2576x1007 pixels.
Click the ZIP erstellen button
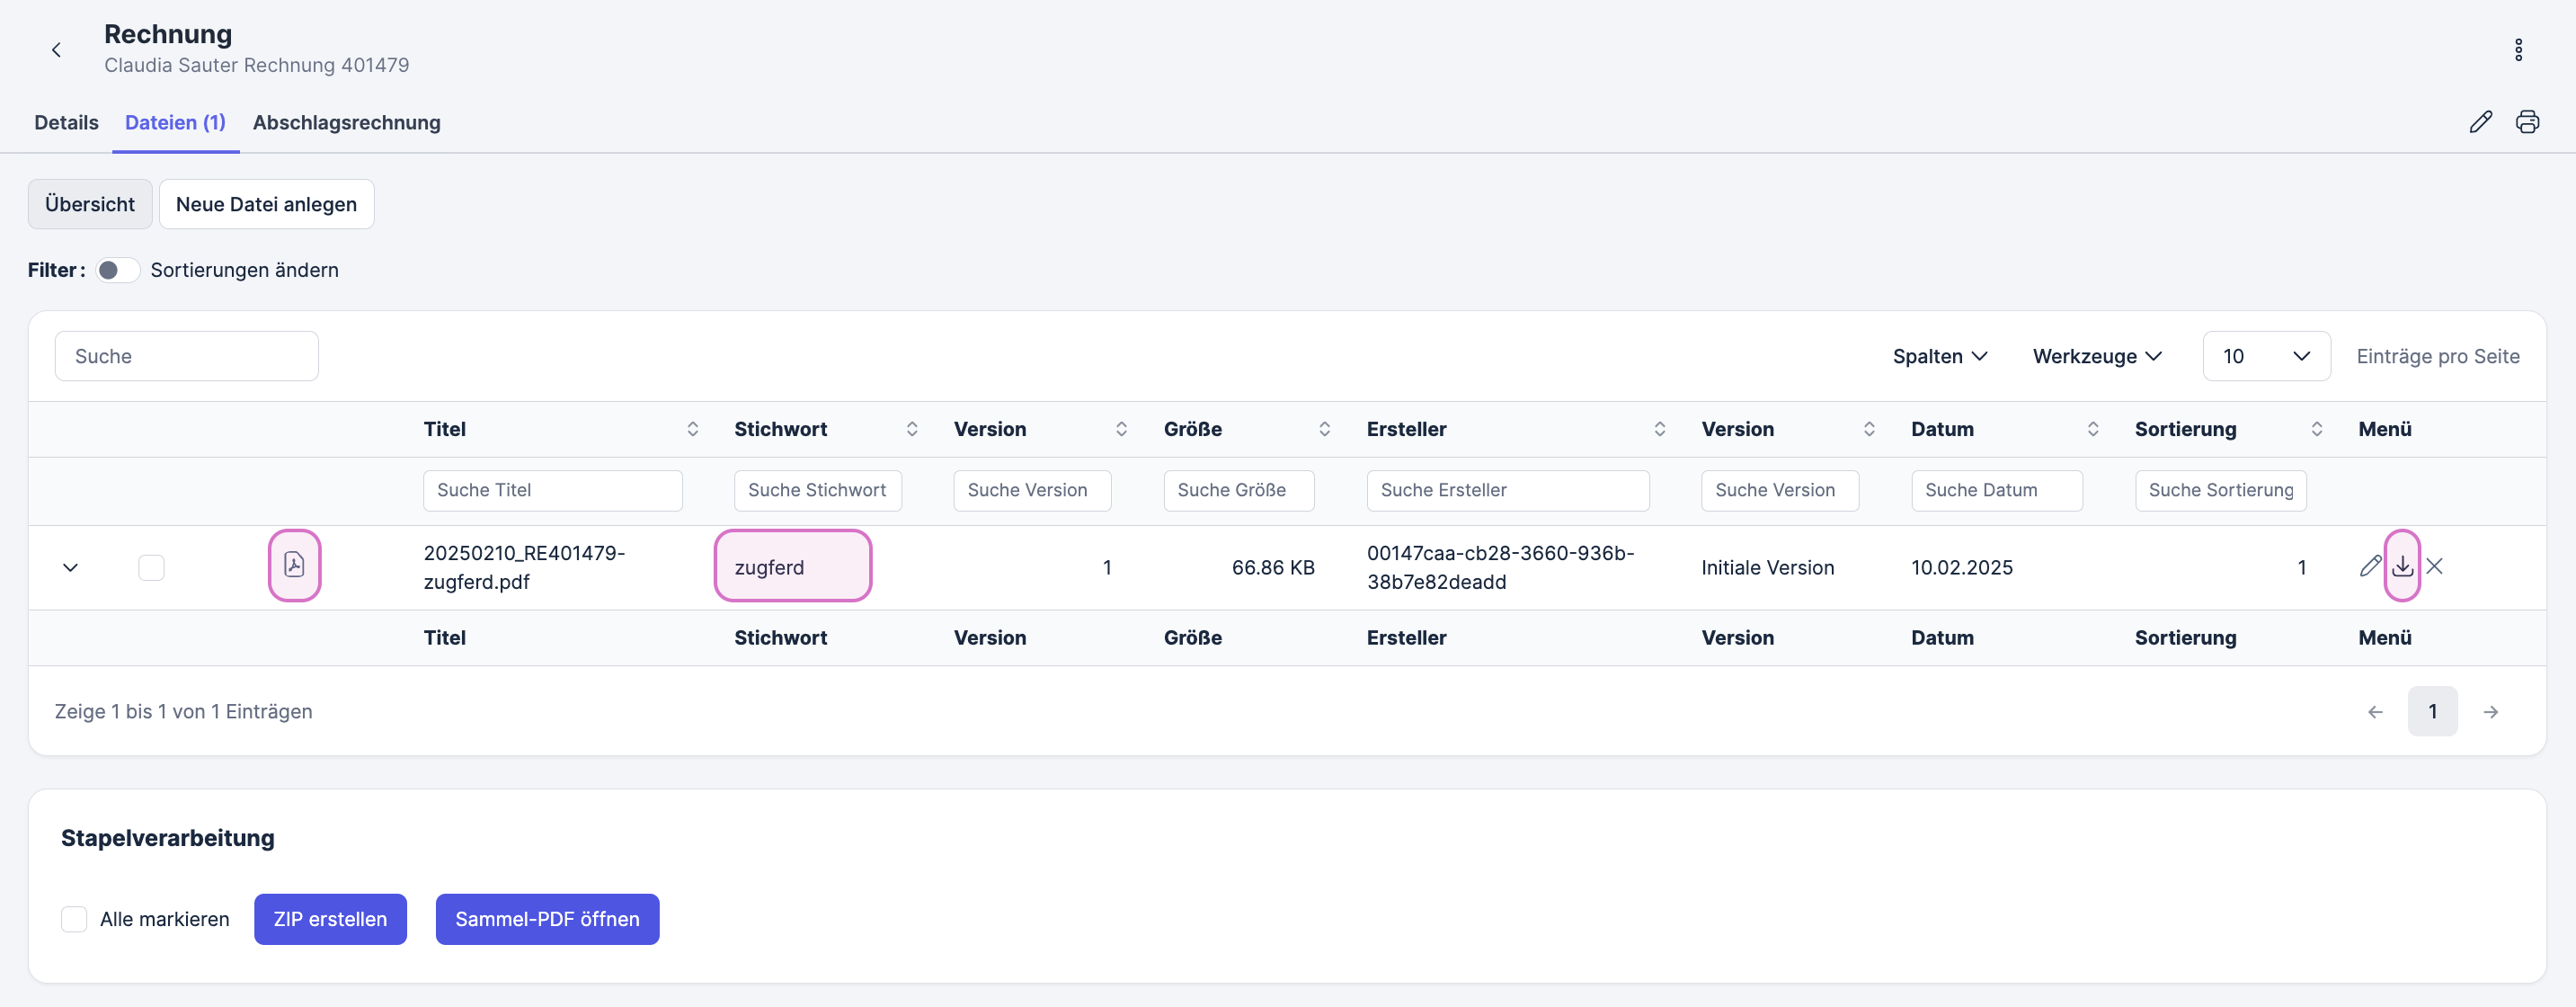(330, 919)
